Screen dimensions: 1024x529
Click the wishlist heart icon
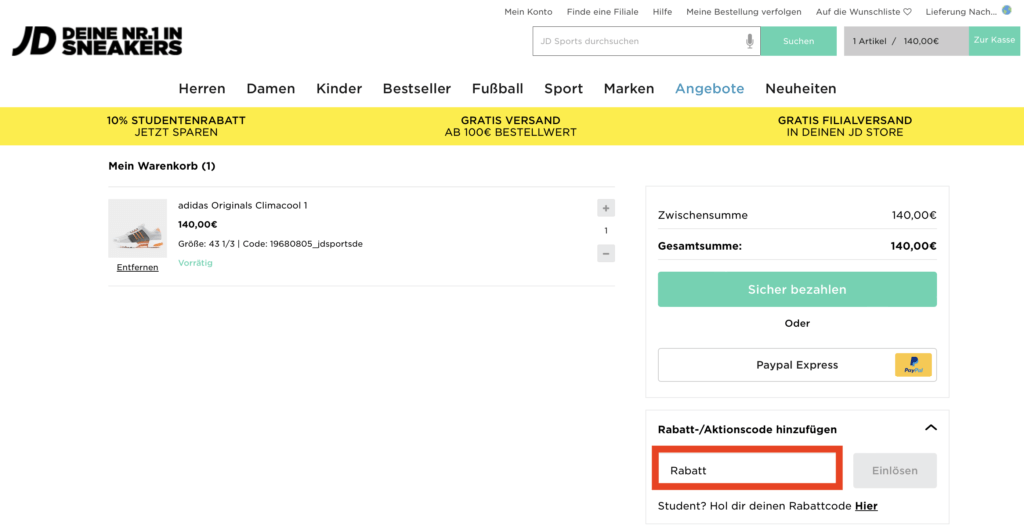coord(907,12)
